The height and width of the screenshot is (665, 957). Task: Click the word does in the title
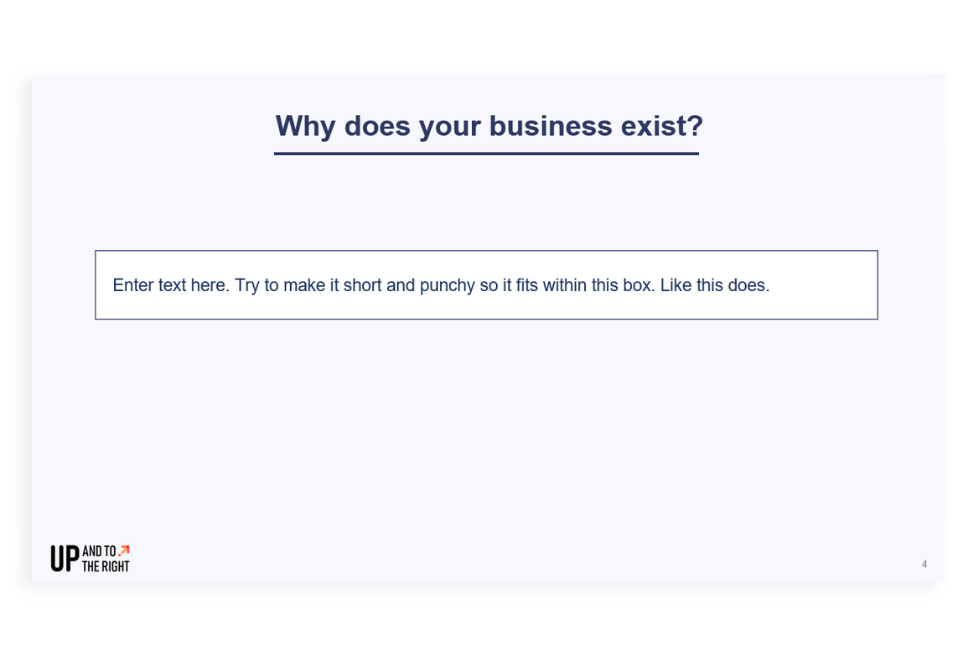(377, 126)
